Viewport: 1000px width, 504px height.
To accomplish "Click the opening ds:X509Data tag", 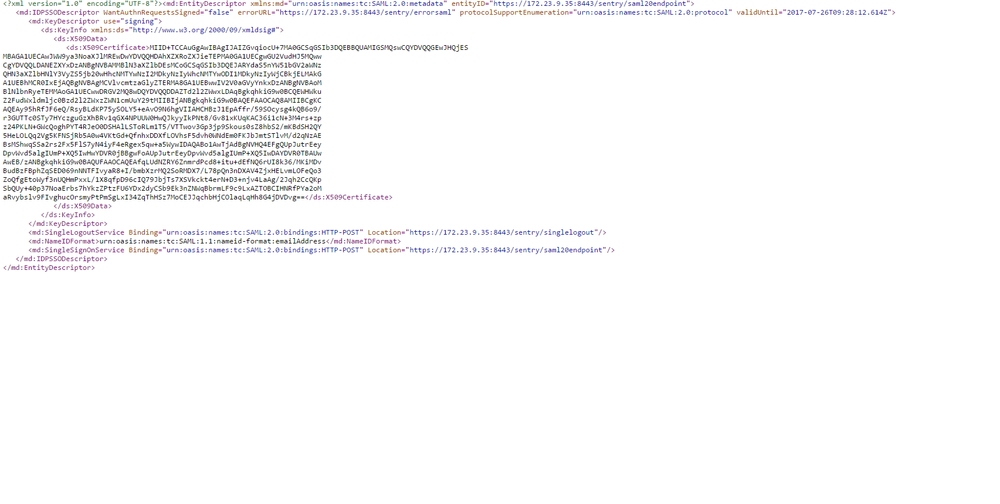I will point(80,39).
